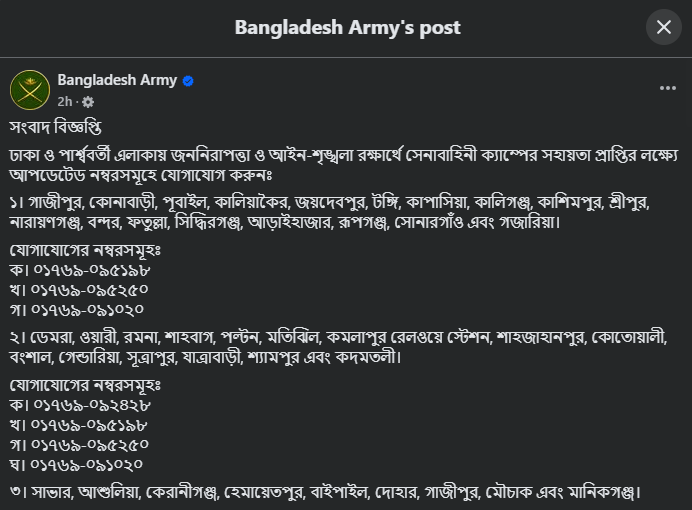Screen dimensions: 692x510
Task: Click the audience gear icon beside 2h
Action: 88,102
